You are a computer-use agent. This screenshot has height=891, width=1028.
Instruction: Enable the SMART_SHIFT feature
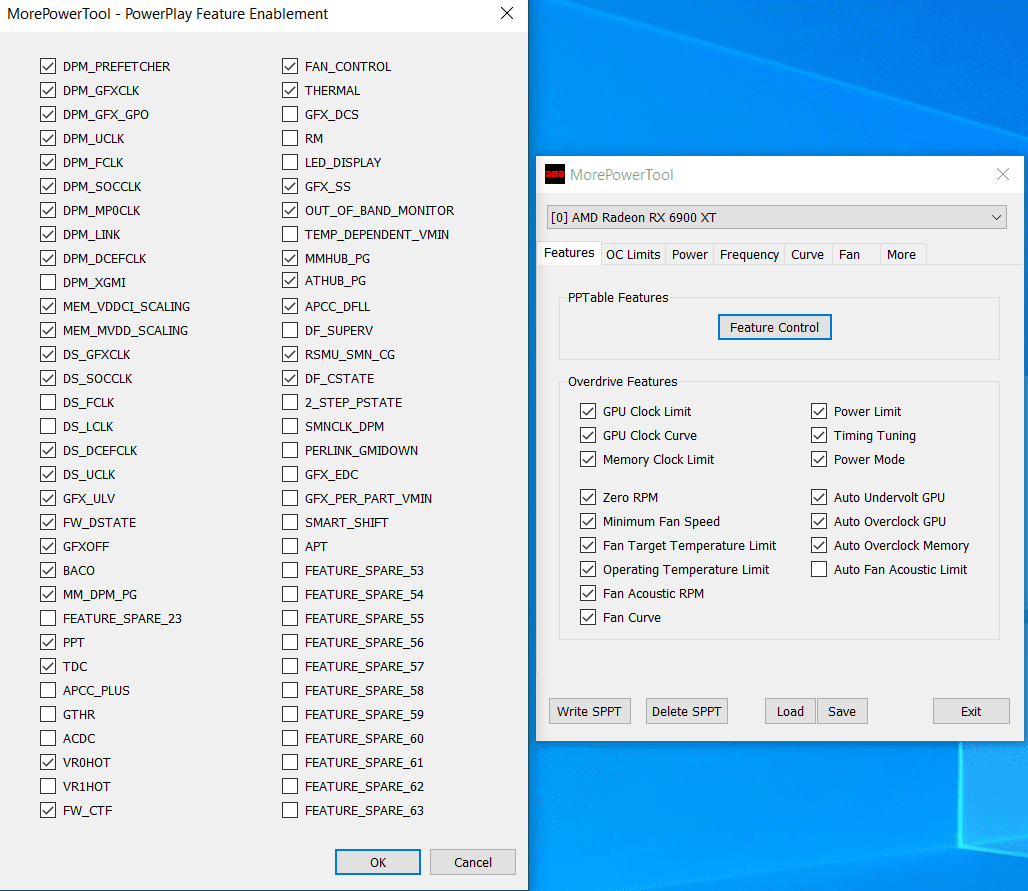click(290, 522)
